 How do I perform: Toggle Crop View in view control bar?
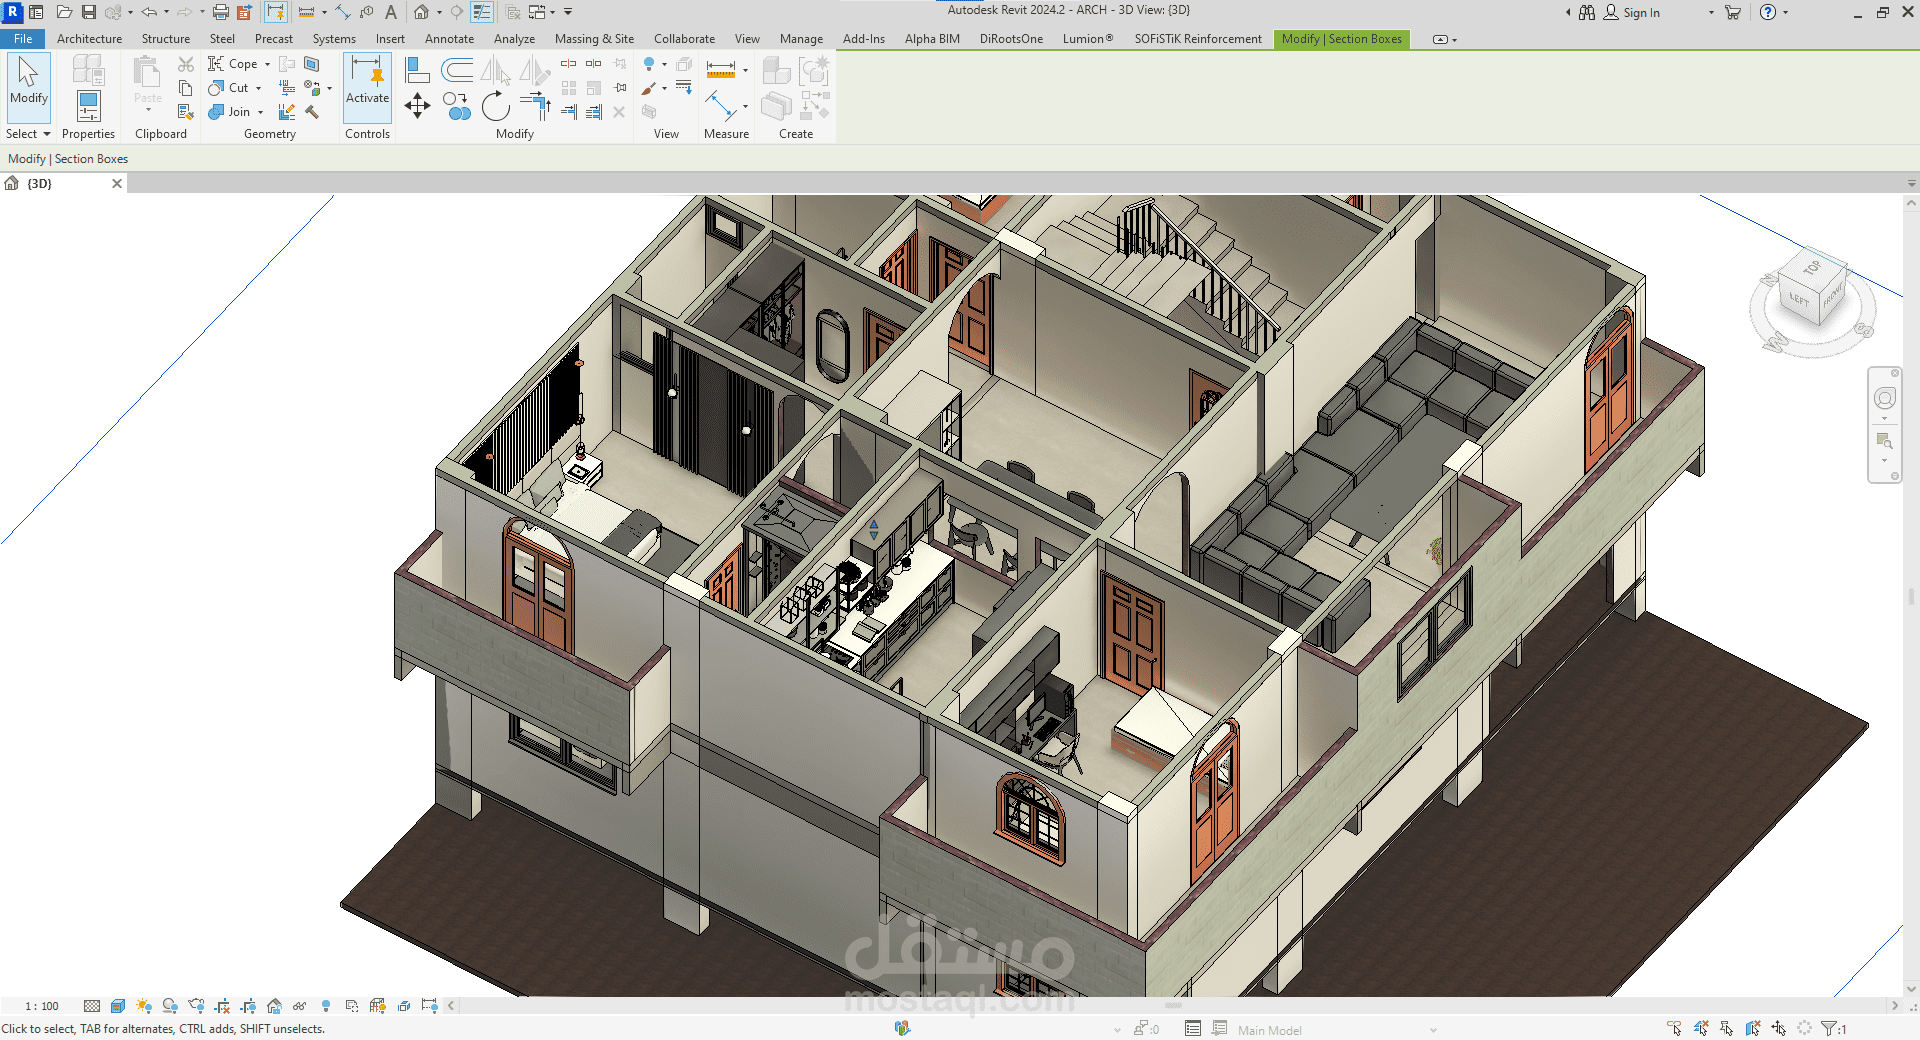222,1006
